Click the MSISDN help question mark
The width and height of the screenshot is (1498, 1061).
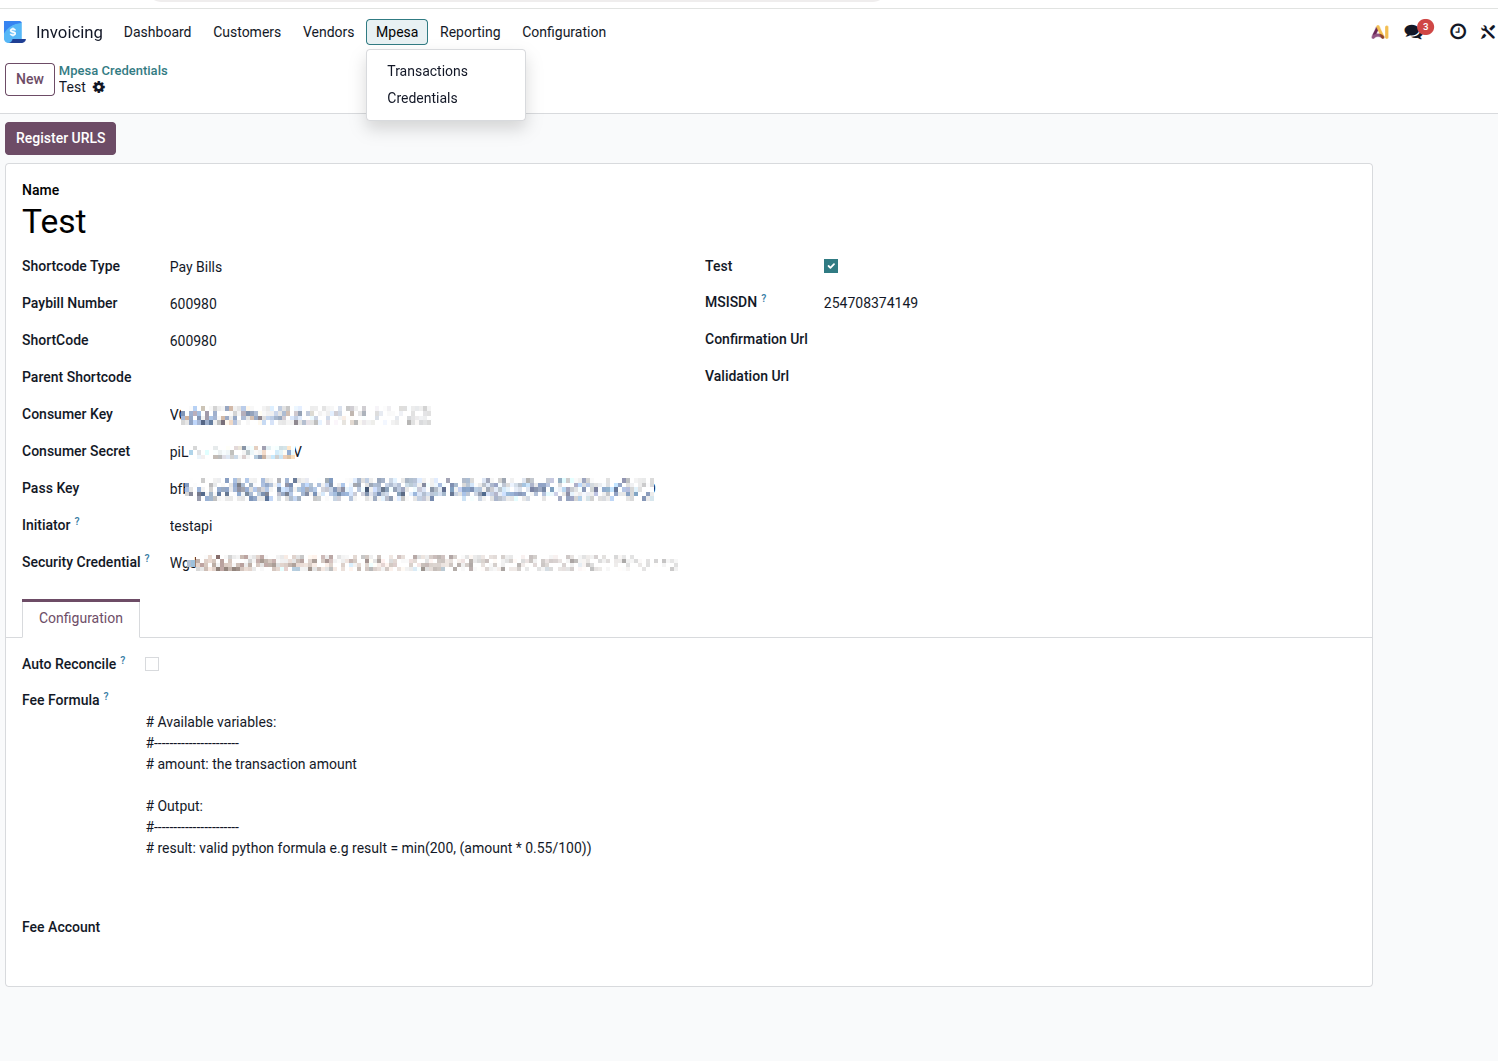point(764,298)
